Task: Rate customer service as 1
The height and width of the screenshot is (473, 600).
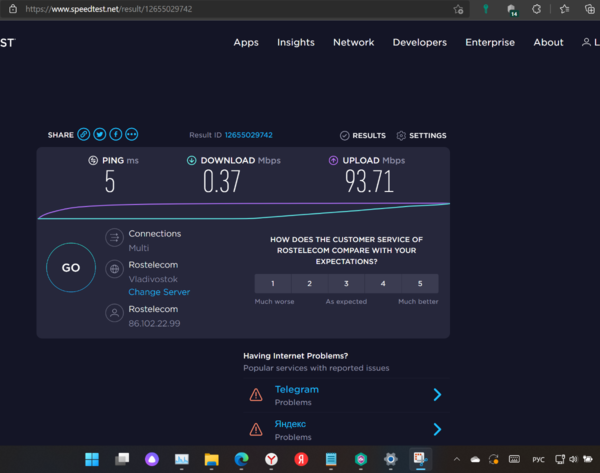Action: coord(273,284)
